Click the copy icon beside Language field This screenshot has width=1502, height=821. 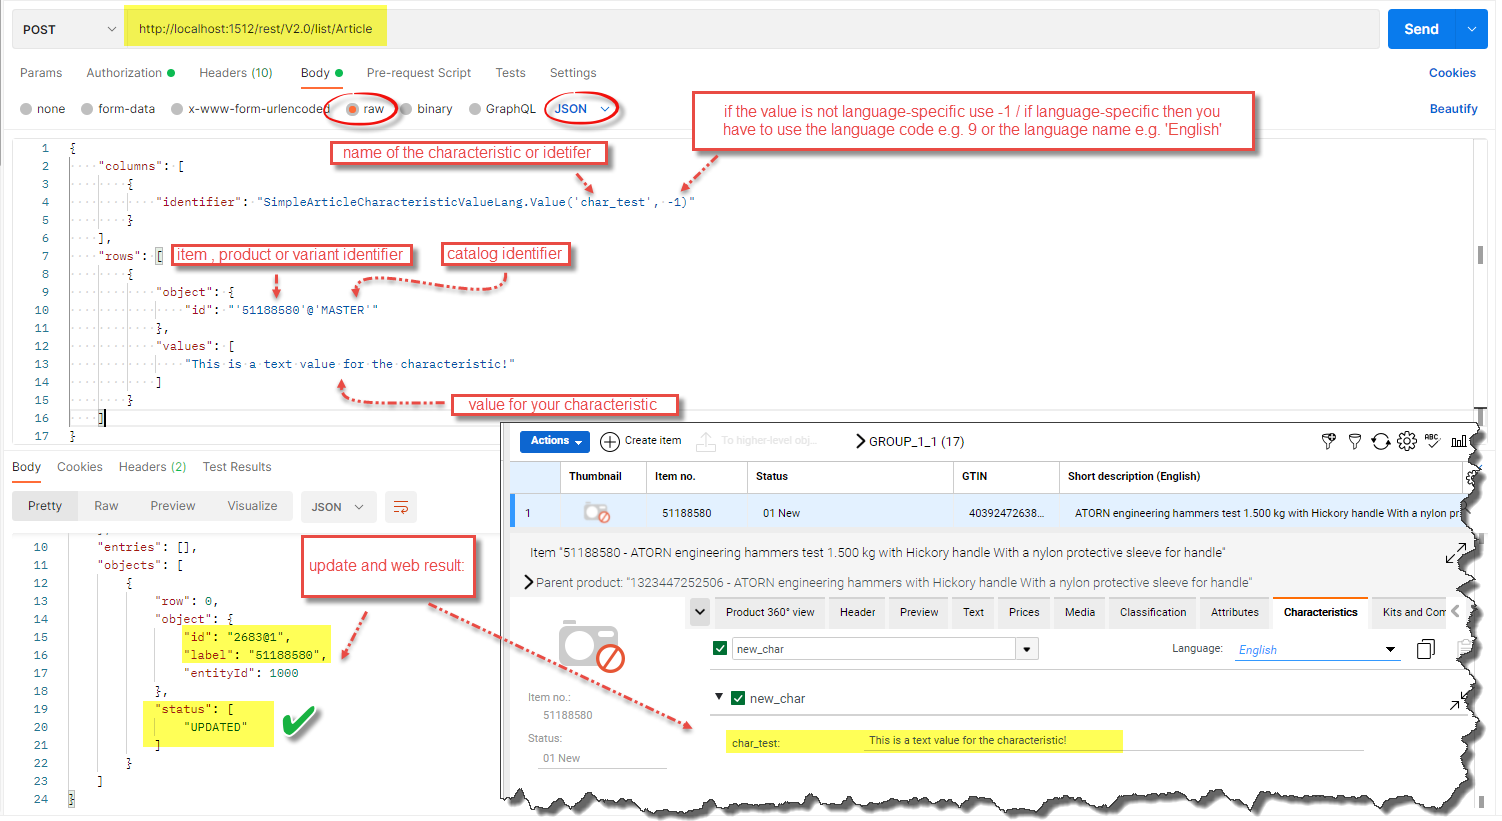(1426, 649)
